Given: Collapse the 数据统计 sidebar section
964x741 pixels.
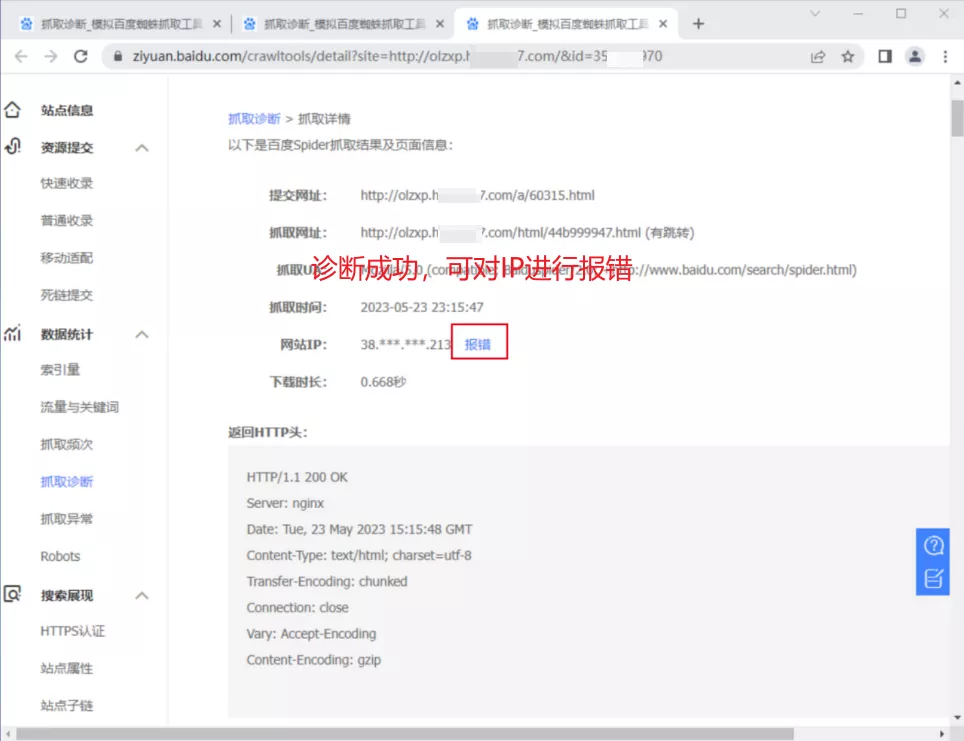Looking at the screenshot, I should 142,334.
